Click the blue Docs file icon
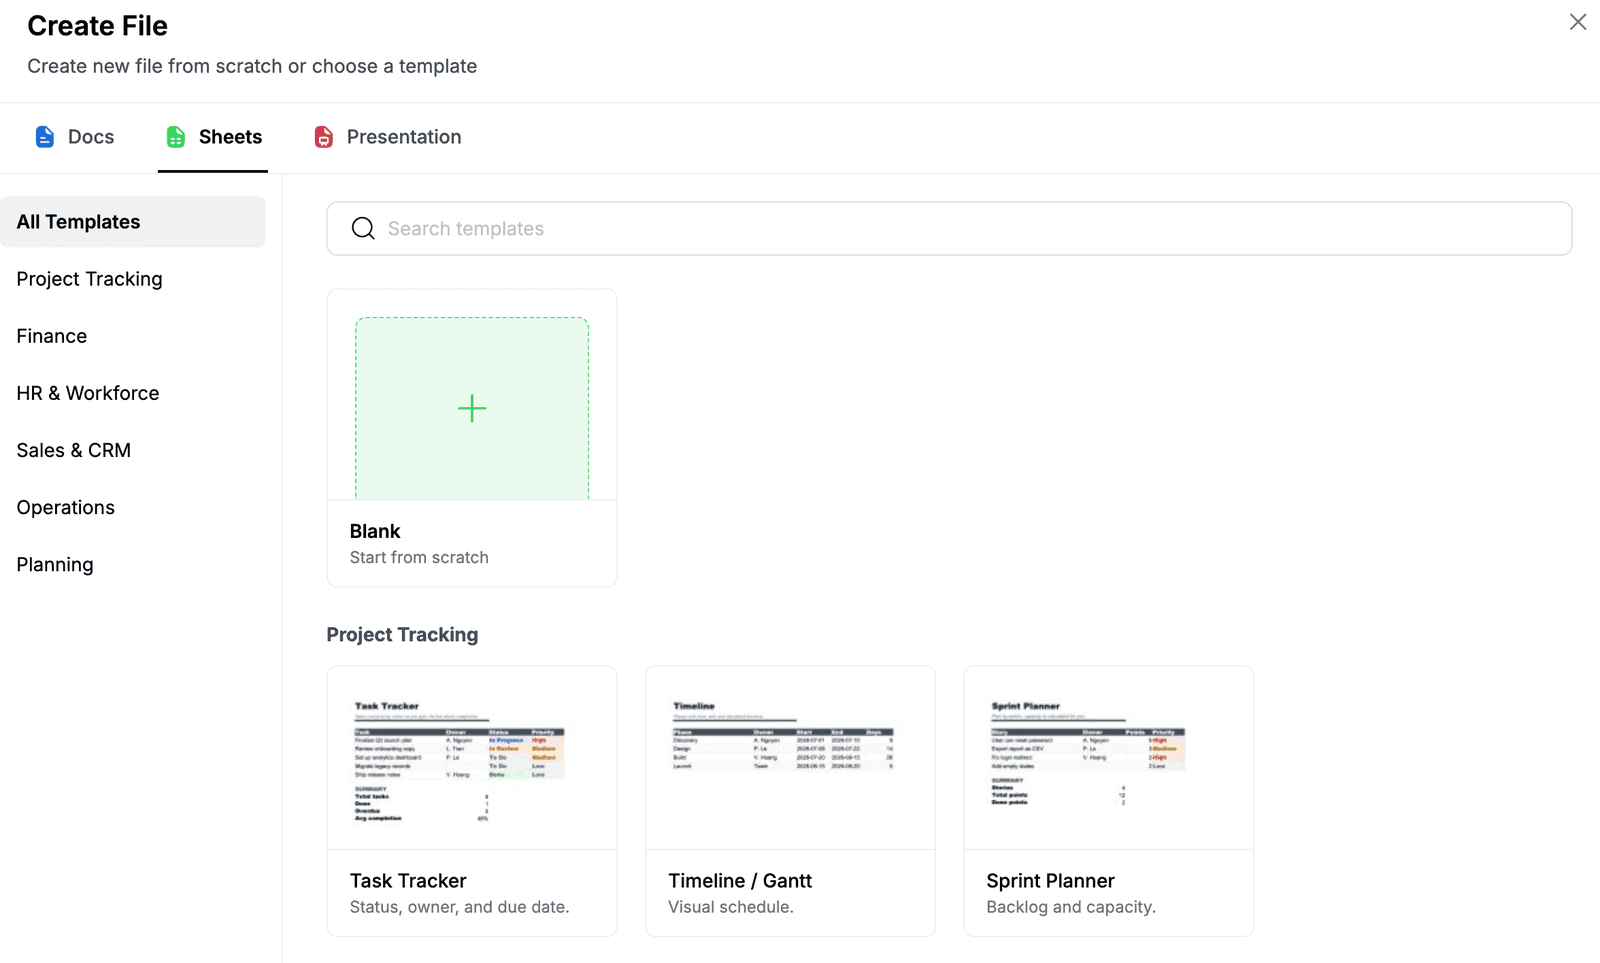Screen dimensions: 1600x963 (x=44, y=137)
